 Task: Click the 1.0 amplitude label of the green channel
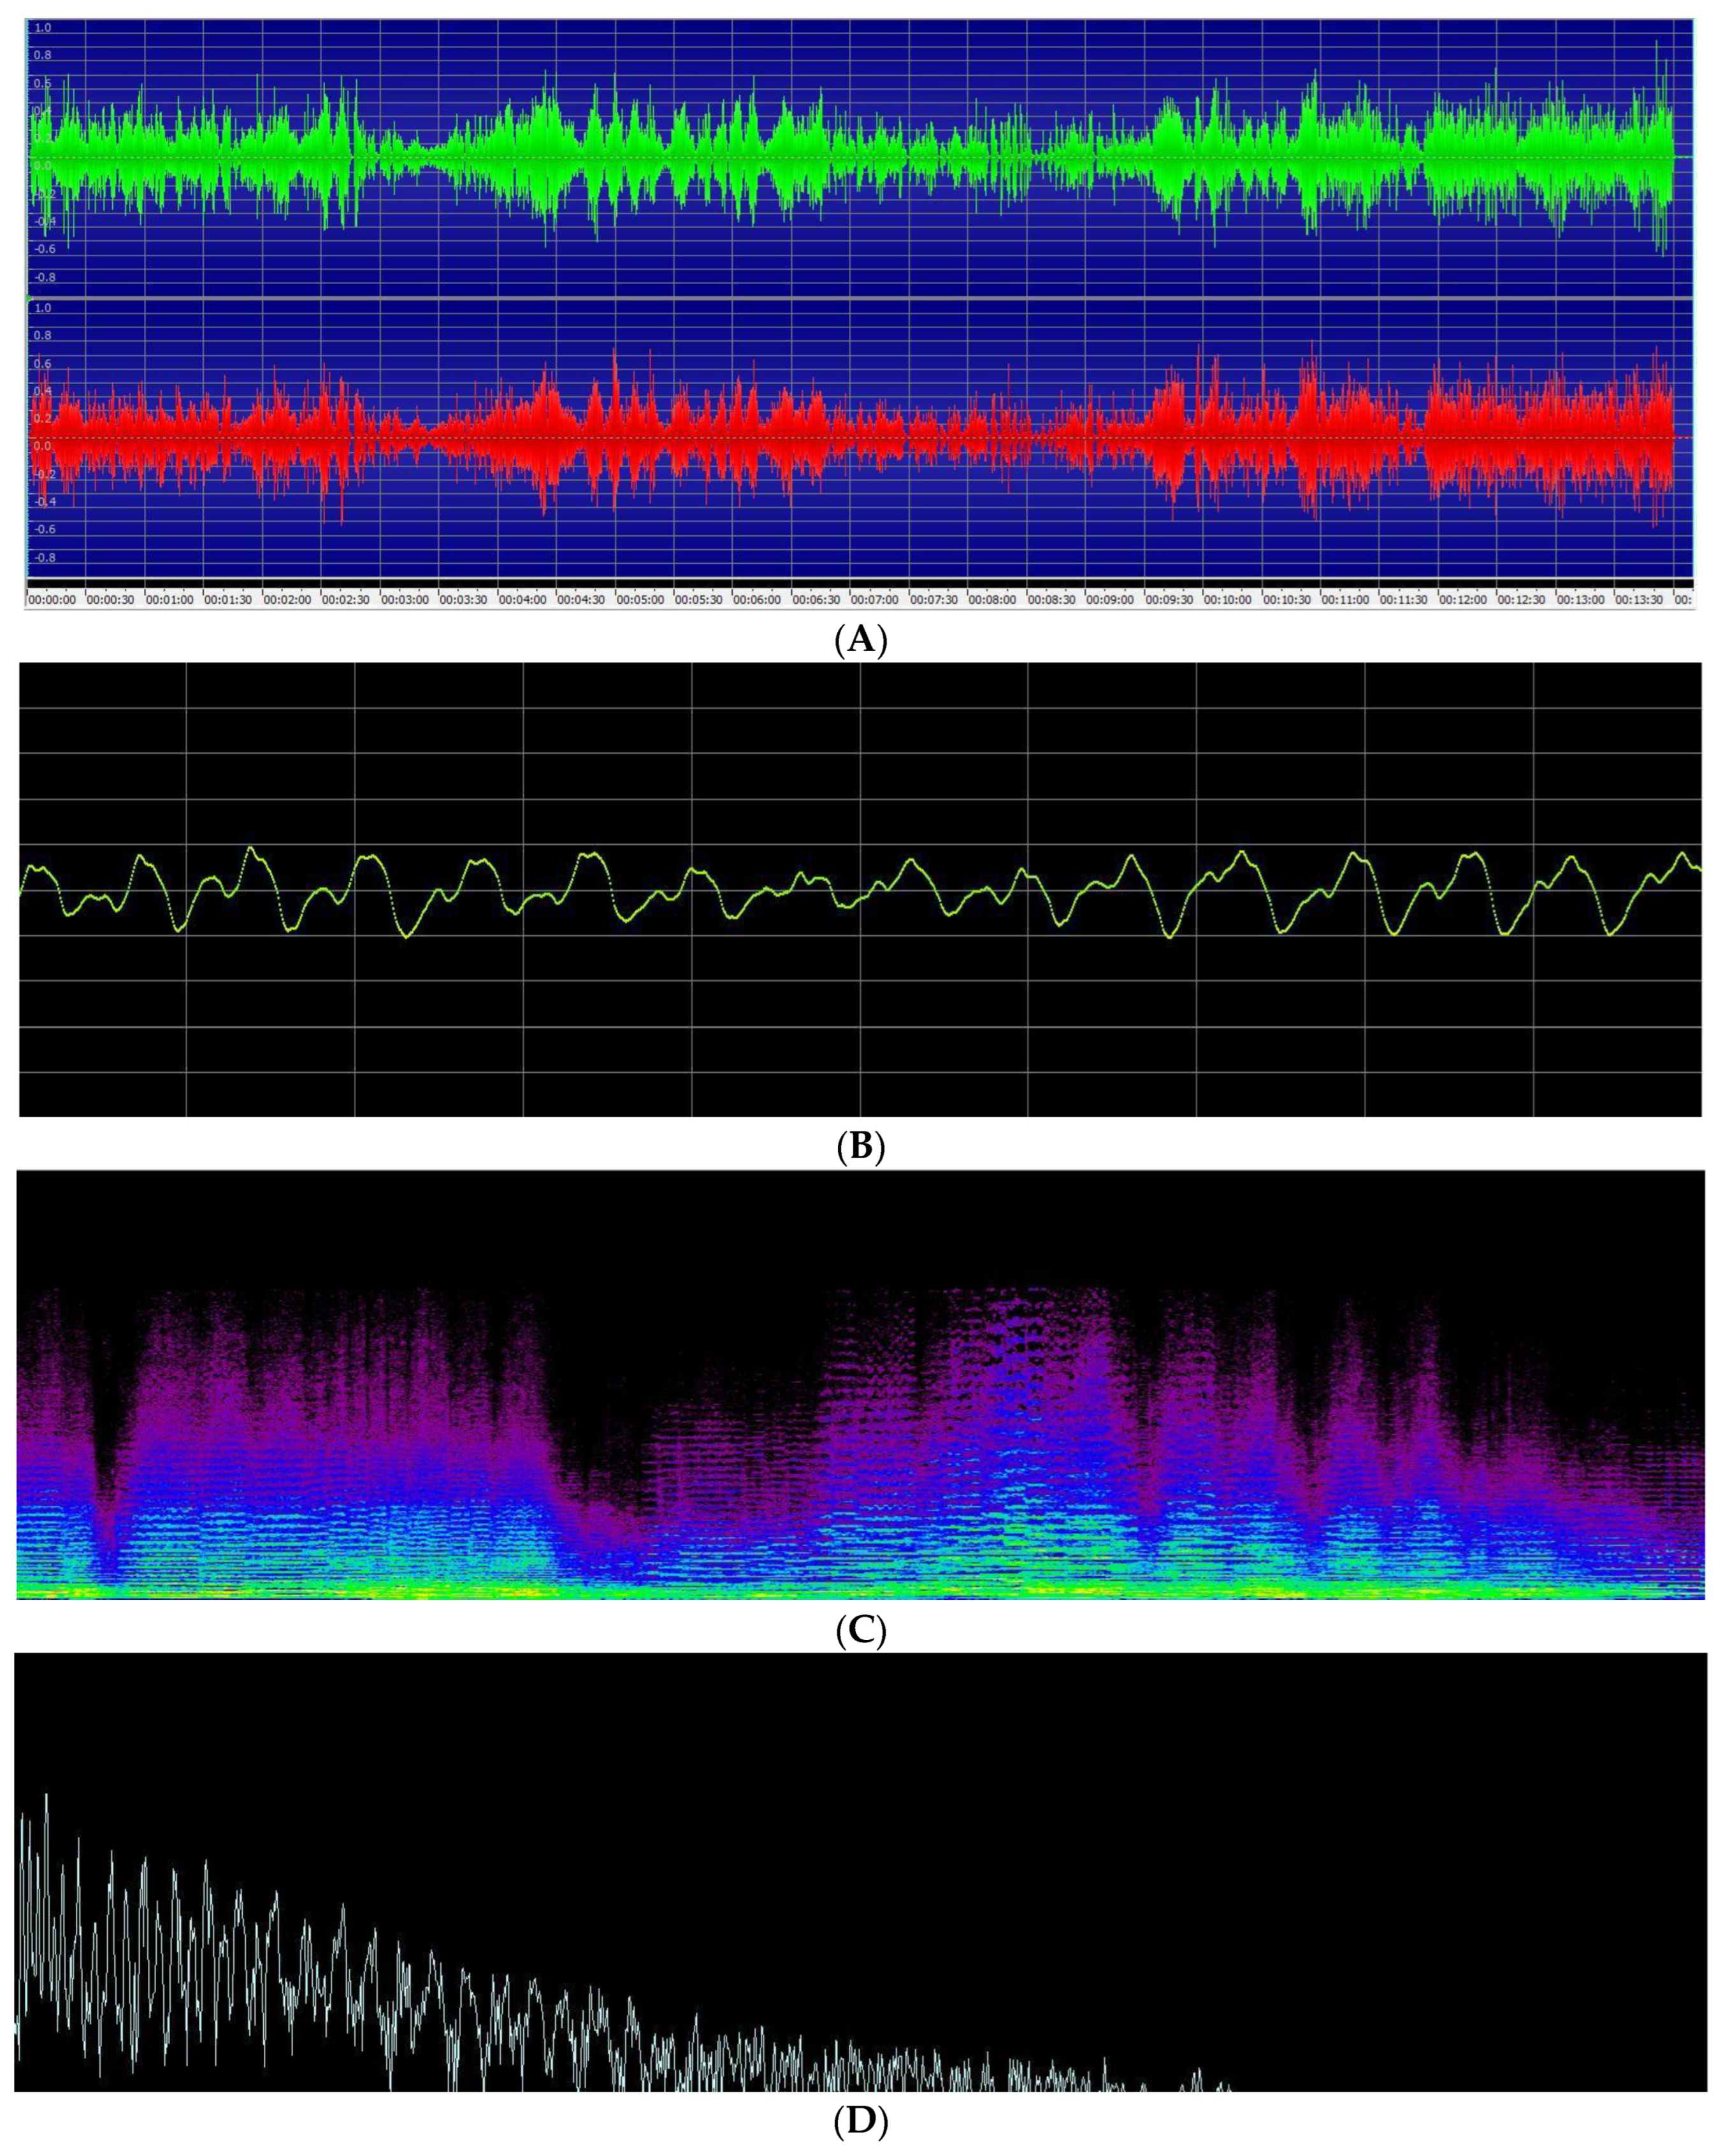tap(43, 28)
